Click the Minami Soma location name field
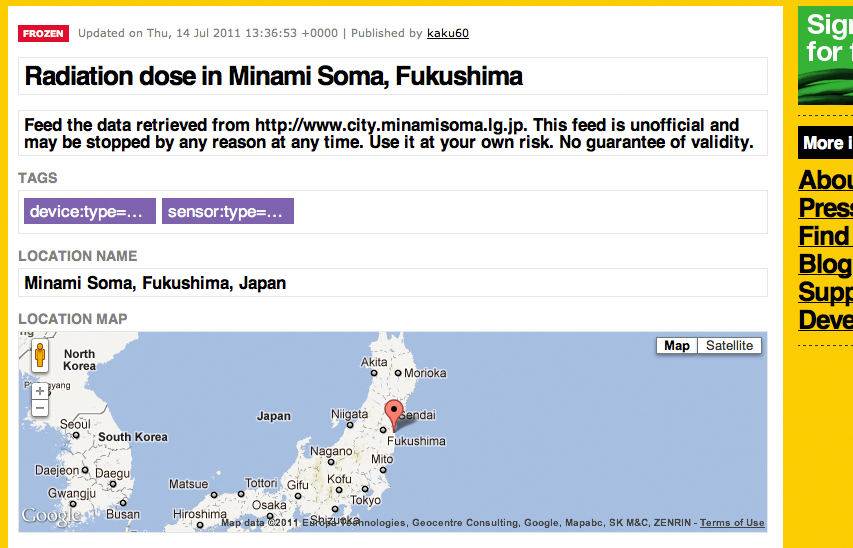The width and height of the screenshot is (853, 548). 393,282
